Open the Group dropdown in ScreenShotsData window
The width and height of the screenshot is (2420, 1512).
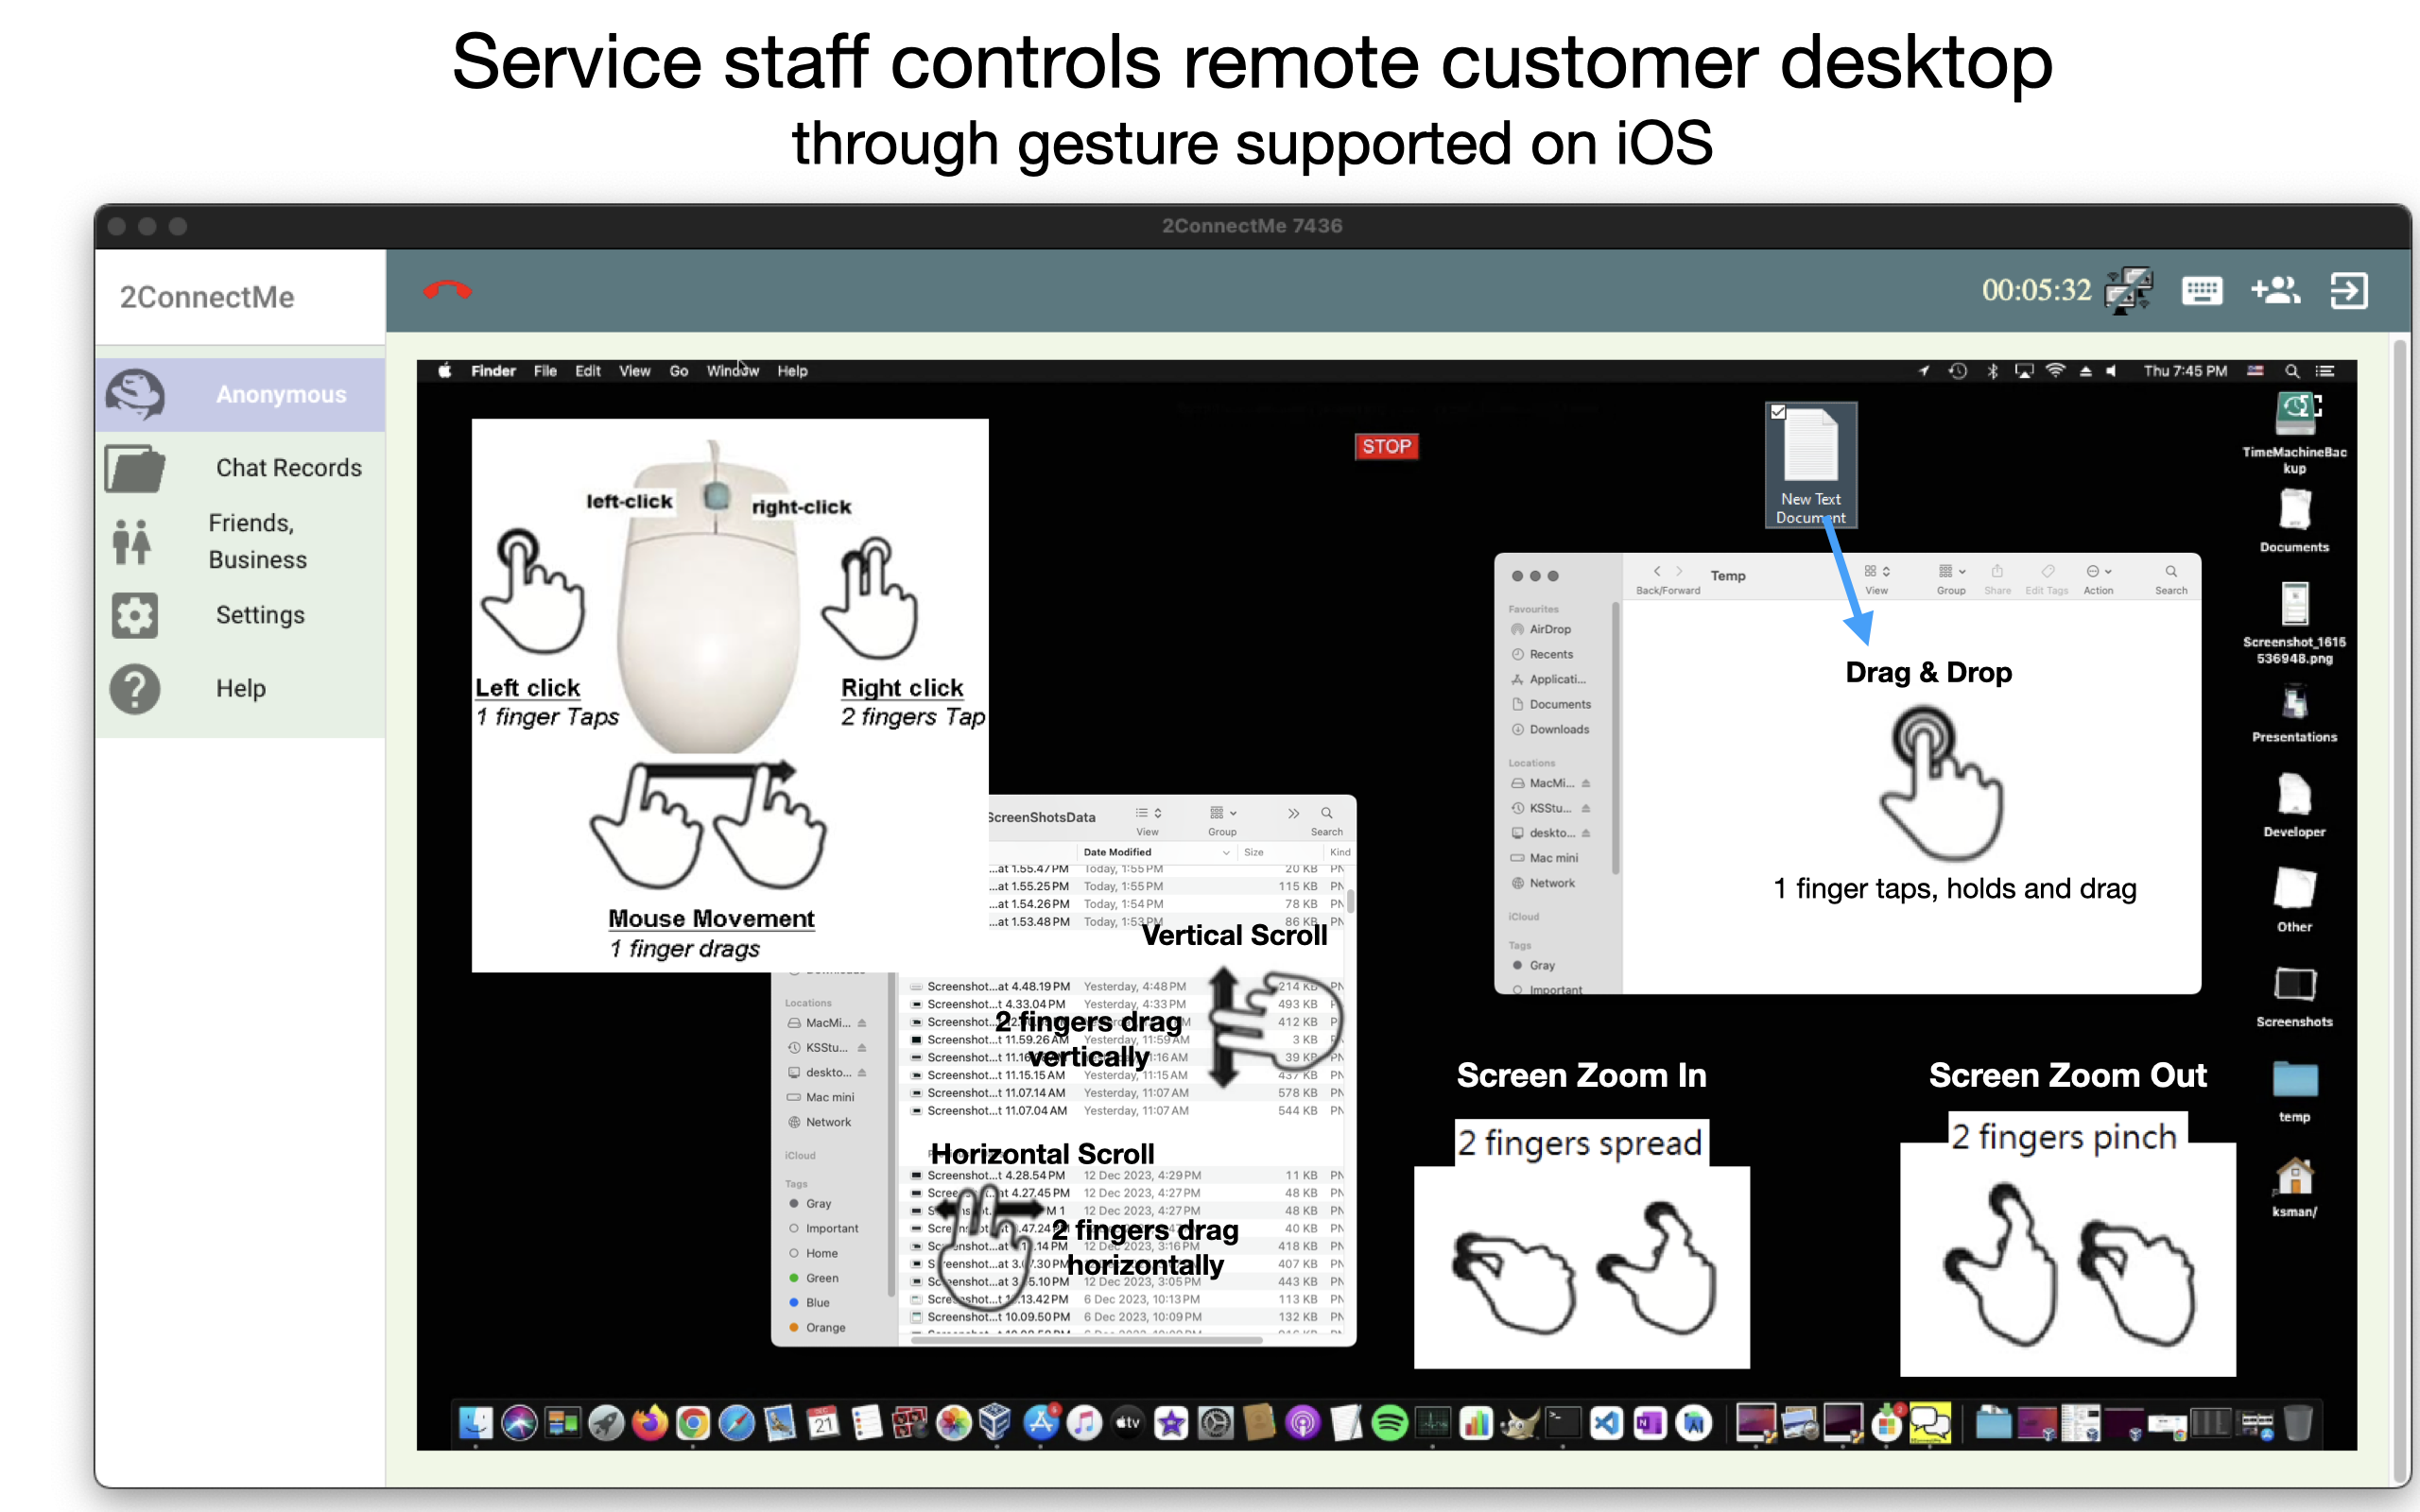click(1222, 820)
